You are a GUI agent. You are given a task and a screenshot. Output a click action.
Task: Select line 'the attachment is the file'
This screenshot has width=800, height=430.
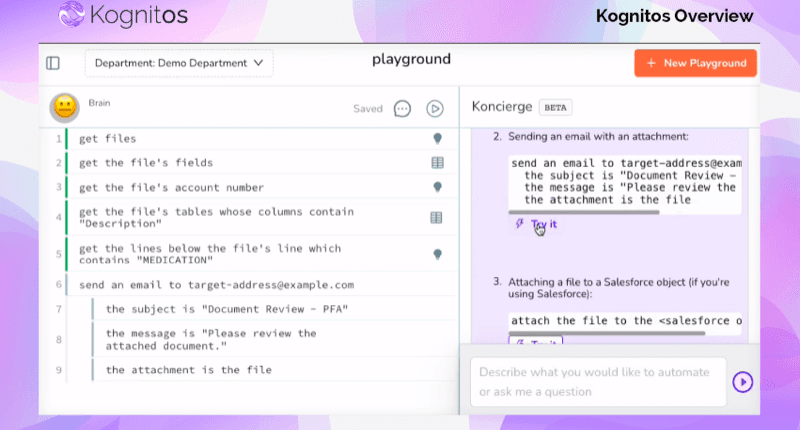(188, 370)
